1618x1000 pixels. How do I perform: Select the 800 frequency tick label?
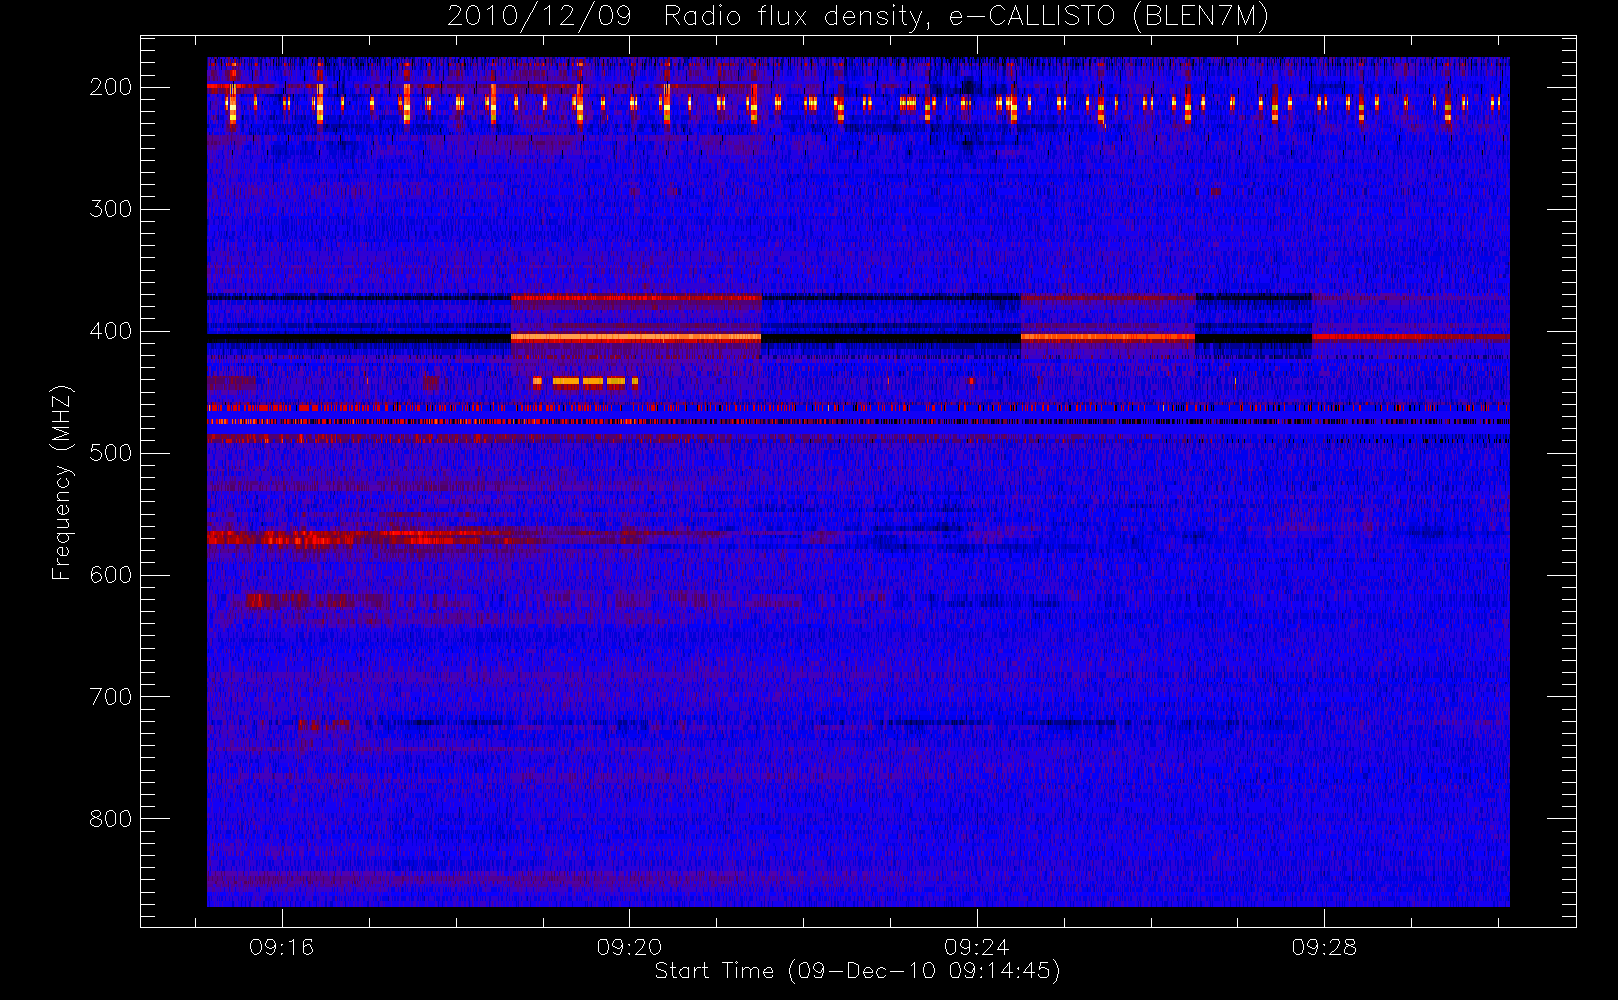click(111, 819)
